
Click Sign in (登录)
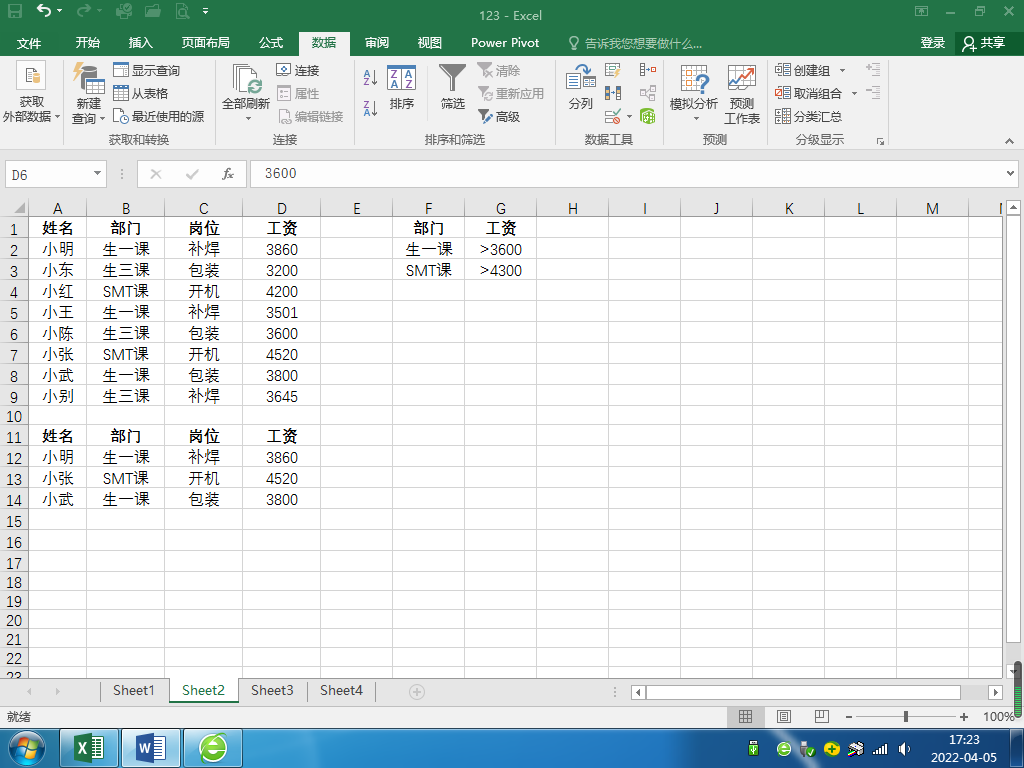point(933,43)
